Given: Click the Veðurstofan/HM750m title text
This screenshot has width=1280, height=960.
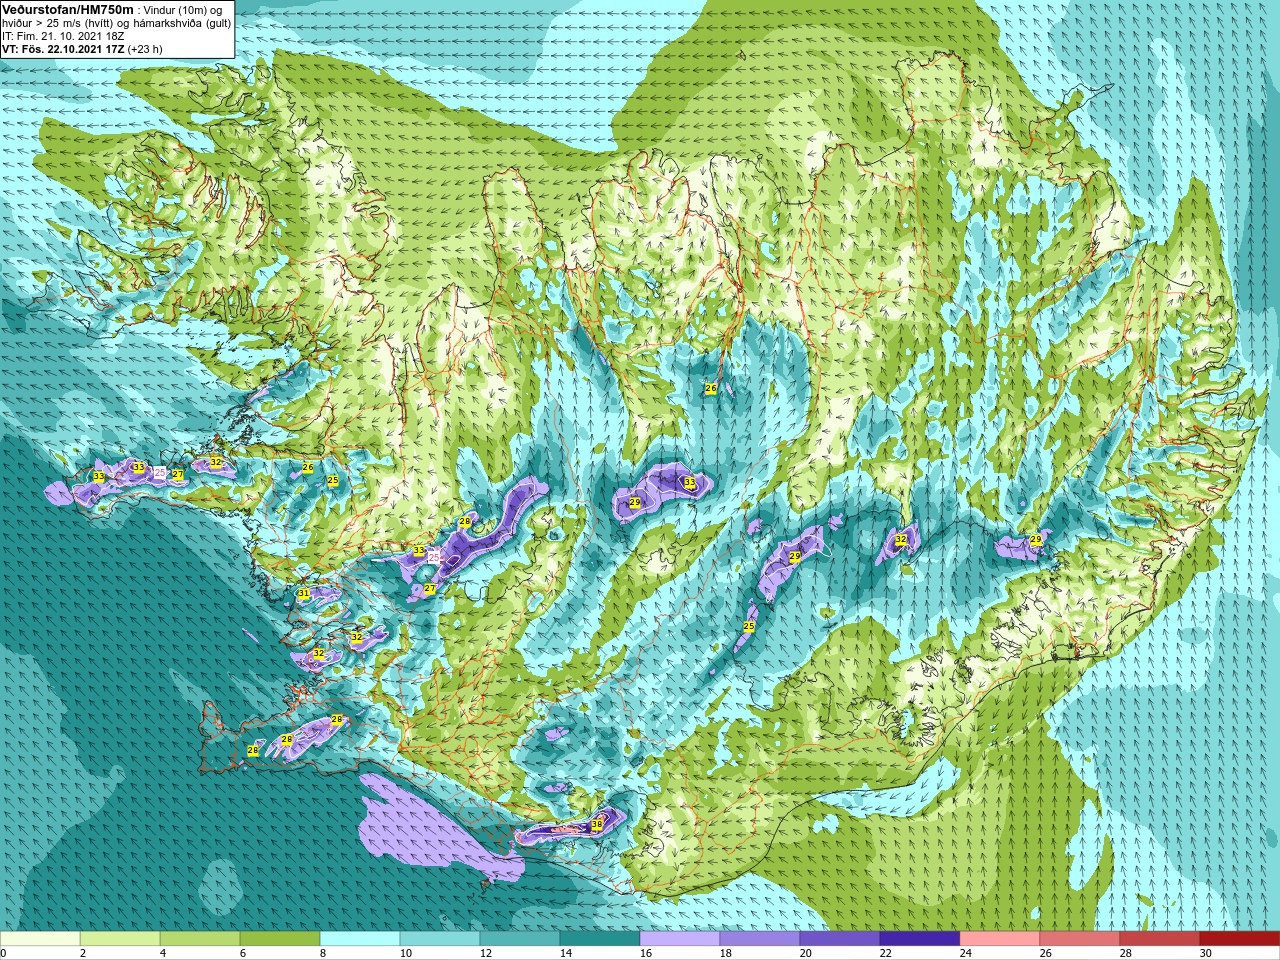Looking at the screenshot, I should pyautogui.click(x=67, y=9).
